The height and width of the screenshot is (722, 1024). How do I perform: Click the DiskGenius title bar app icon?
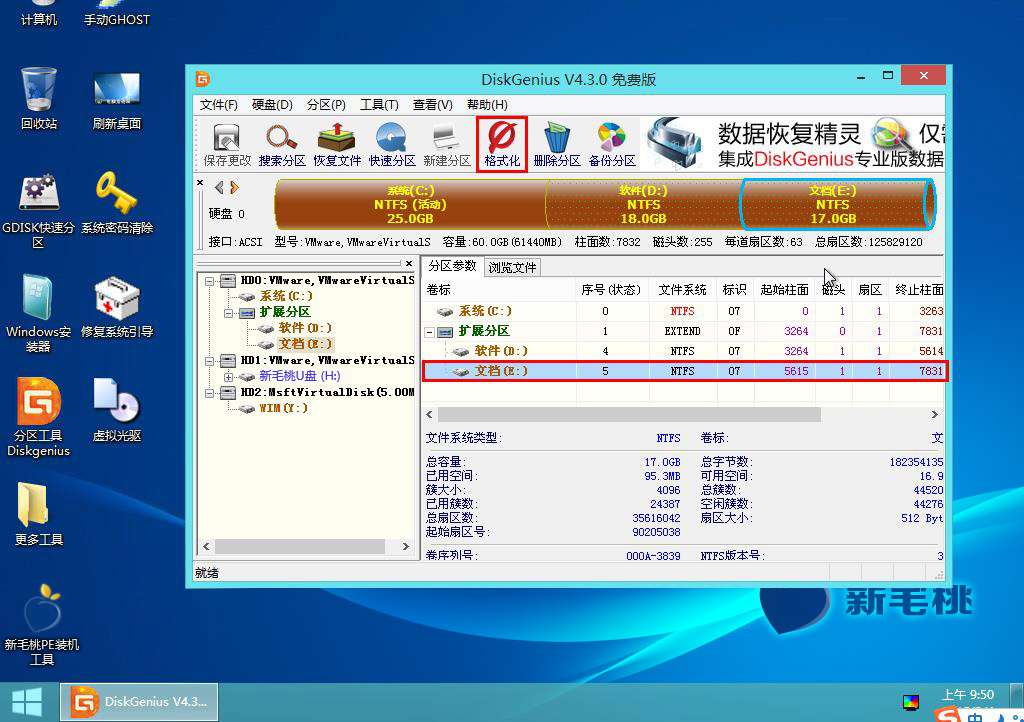[202, 79]
